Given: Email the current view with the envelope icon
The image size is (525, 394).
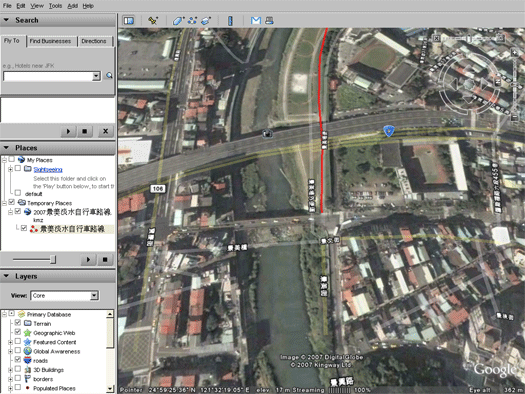Looking at the screenshot, I should click(x=256, y=21).
